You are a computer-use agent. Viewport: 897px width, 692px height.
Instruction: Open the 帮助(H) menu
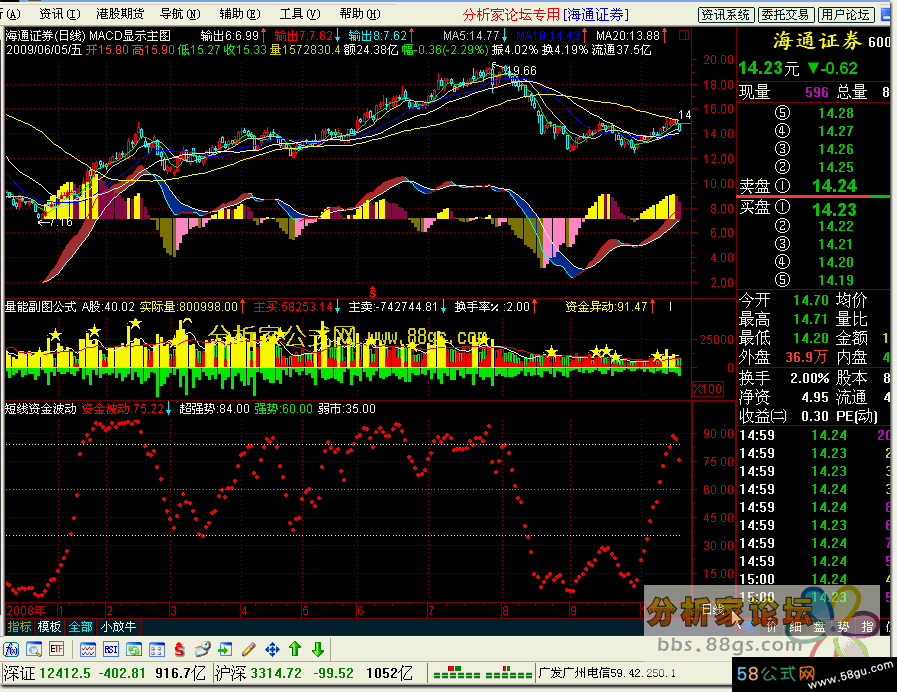[x=360, y=14]
